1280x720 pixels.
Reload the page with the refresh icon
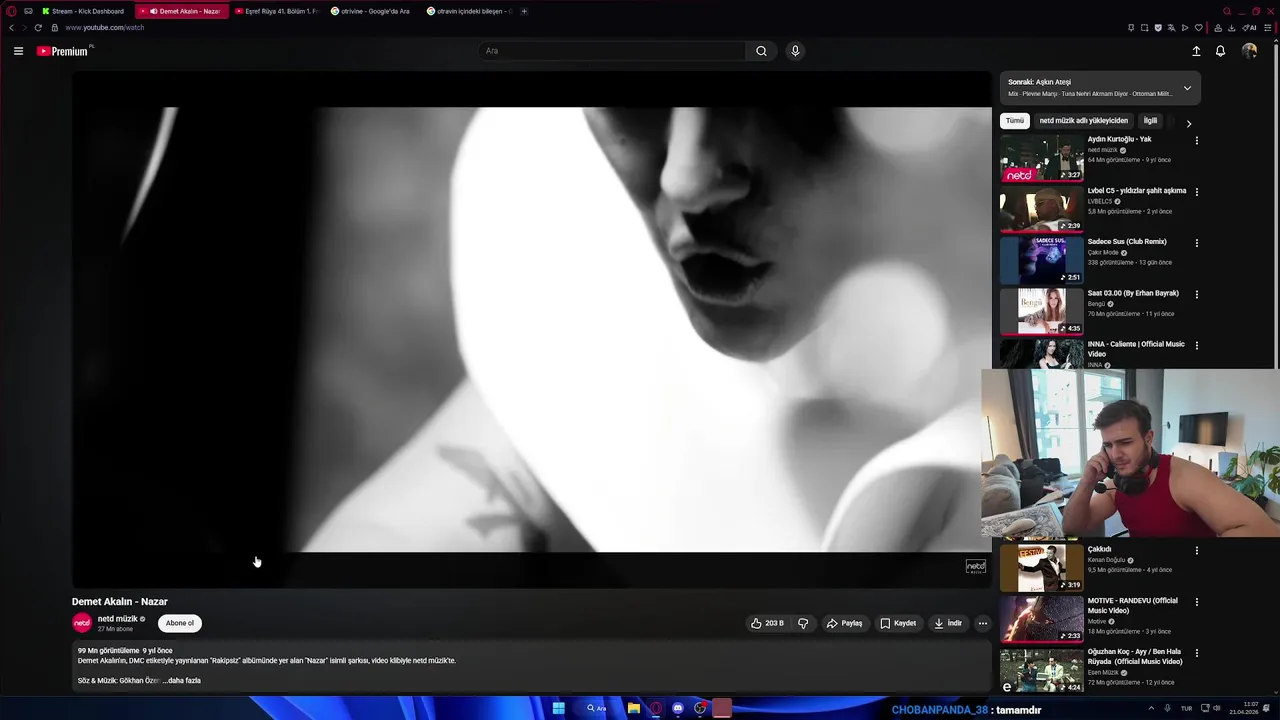38,28
